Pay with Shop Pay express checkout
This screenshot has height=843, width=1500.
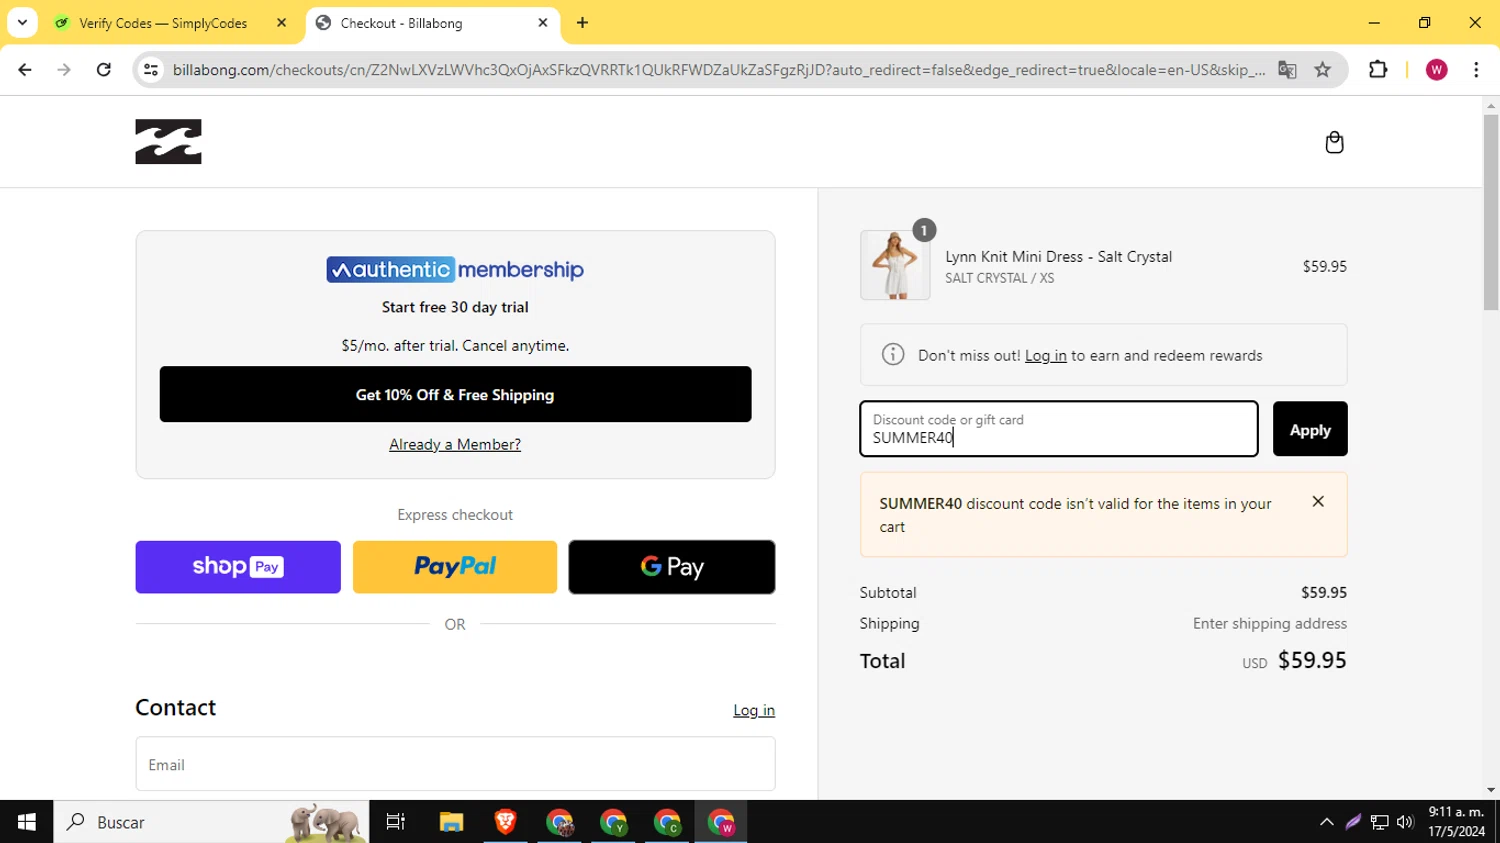(x=238, y=567)
